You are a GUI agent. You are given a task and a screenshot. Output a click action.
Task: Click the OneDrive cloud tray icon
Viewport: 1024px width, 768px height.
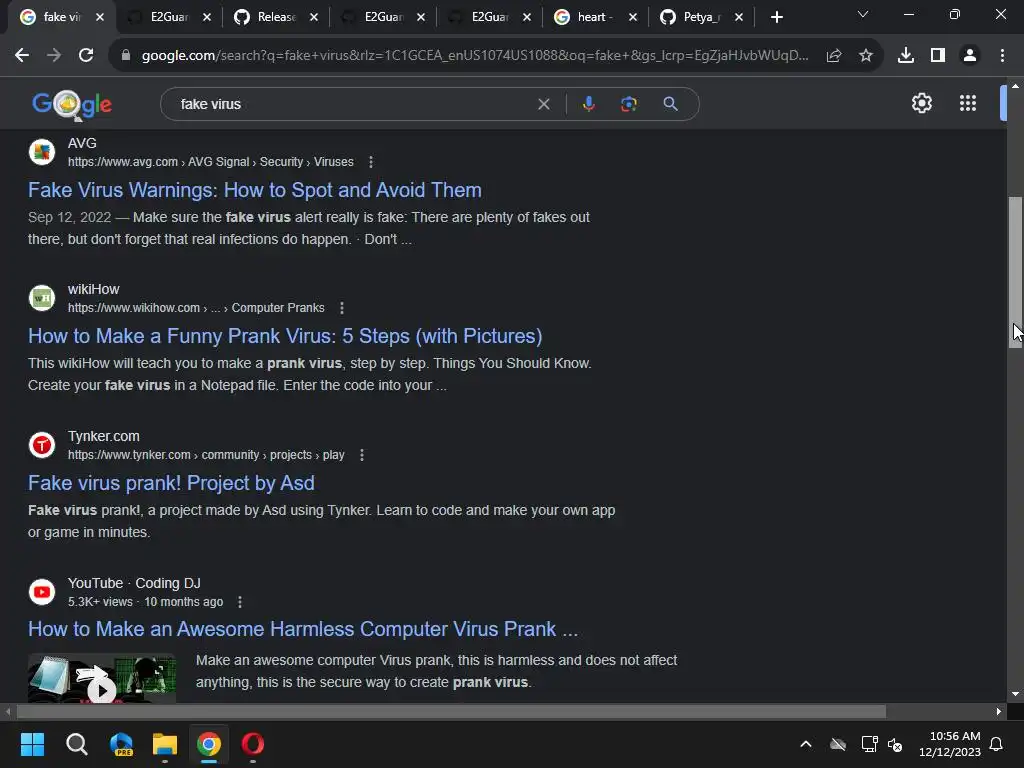[838, 744]
